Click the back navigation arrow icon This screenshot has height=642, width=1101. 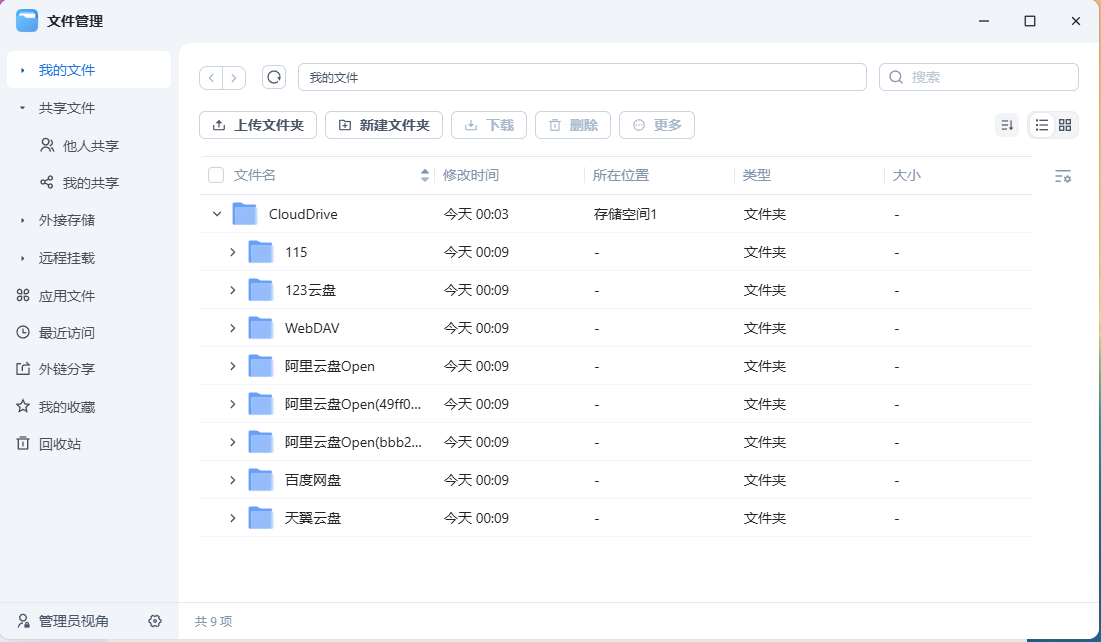click(x=211, y=76)
